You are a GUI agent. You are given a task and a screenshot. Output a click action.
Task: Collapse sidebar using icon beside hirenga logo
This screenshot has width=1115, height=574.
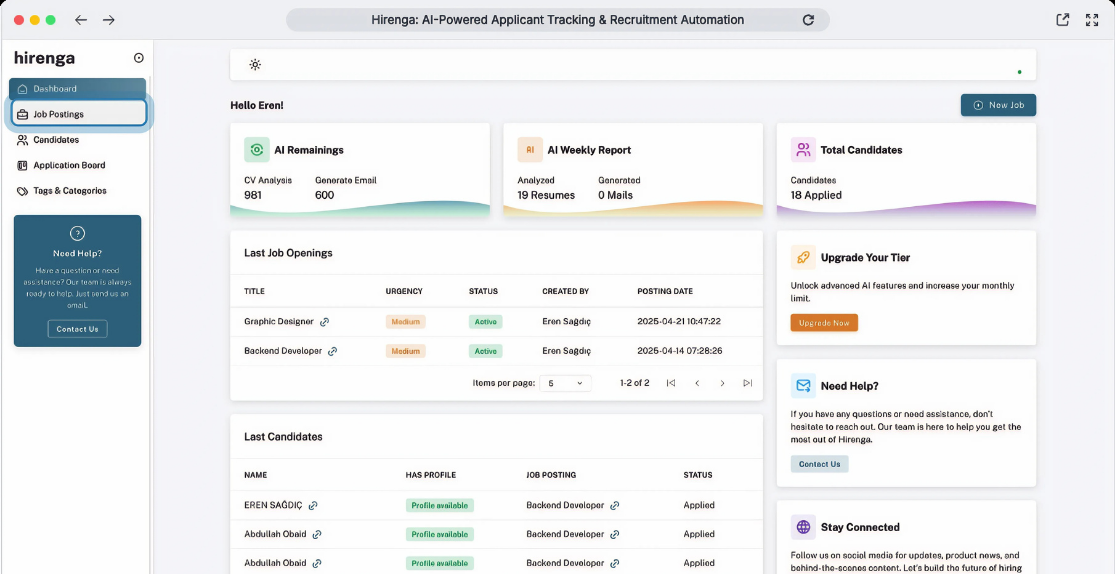139,58
